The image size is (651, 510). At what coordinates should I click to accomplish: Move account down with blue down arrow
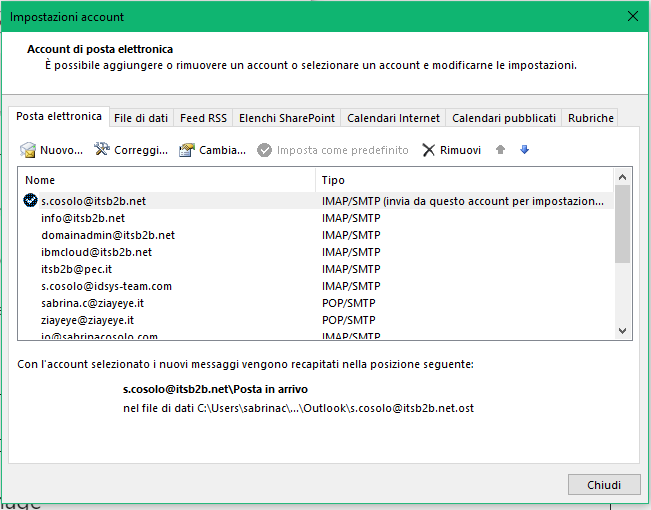point(524,150)
